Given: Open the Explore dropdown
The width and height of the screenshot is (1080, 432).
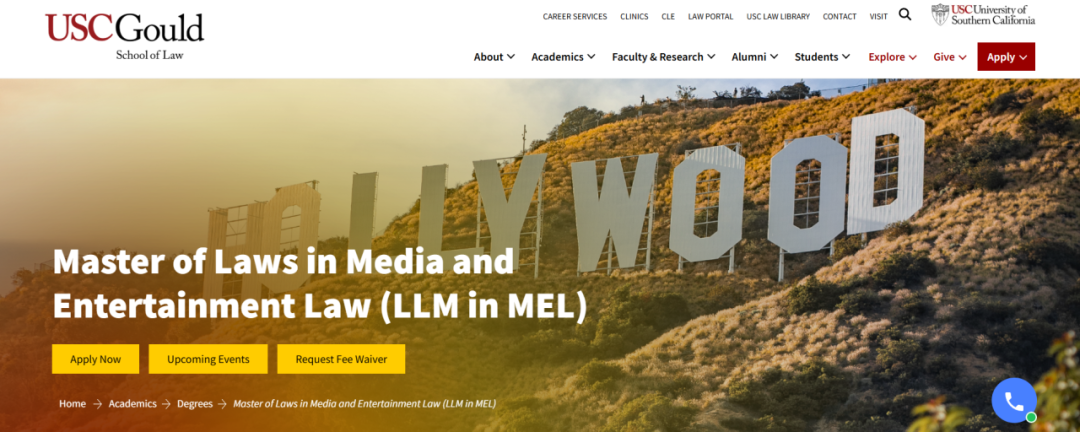Looking at the screenshot, I should coord(893,57).
